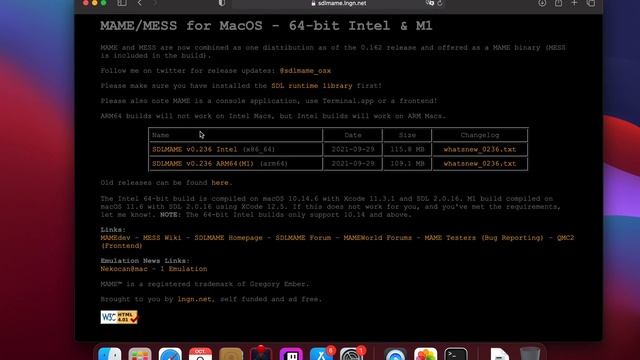This screenshot has width=640, height=360.
Task: Visit the SDLMAME Forum link
Action: pyautogui.click(x=303, y=238)
